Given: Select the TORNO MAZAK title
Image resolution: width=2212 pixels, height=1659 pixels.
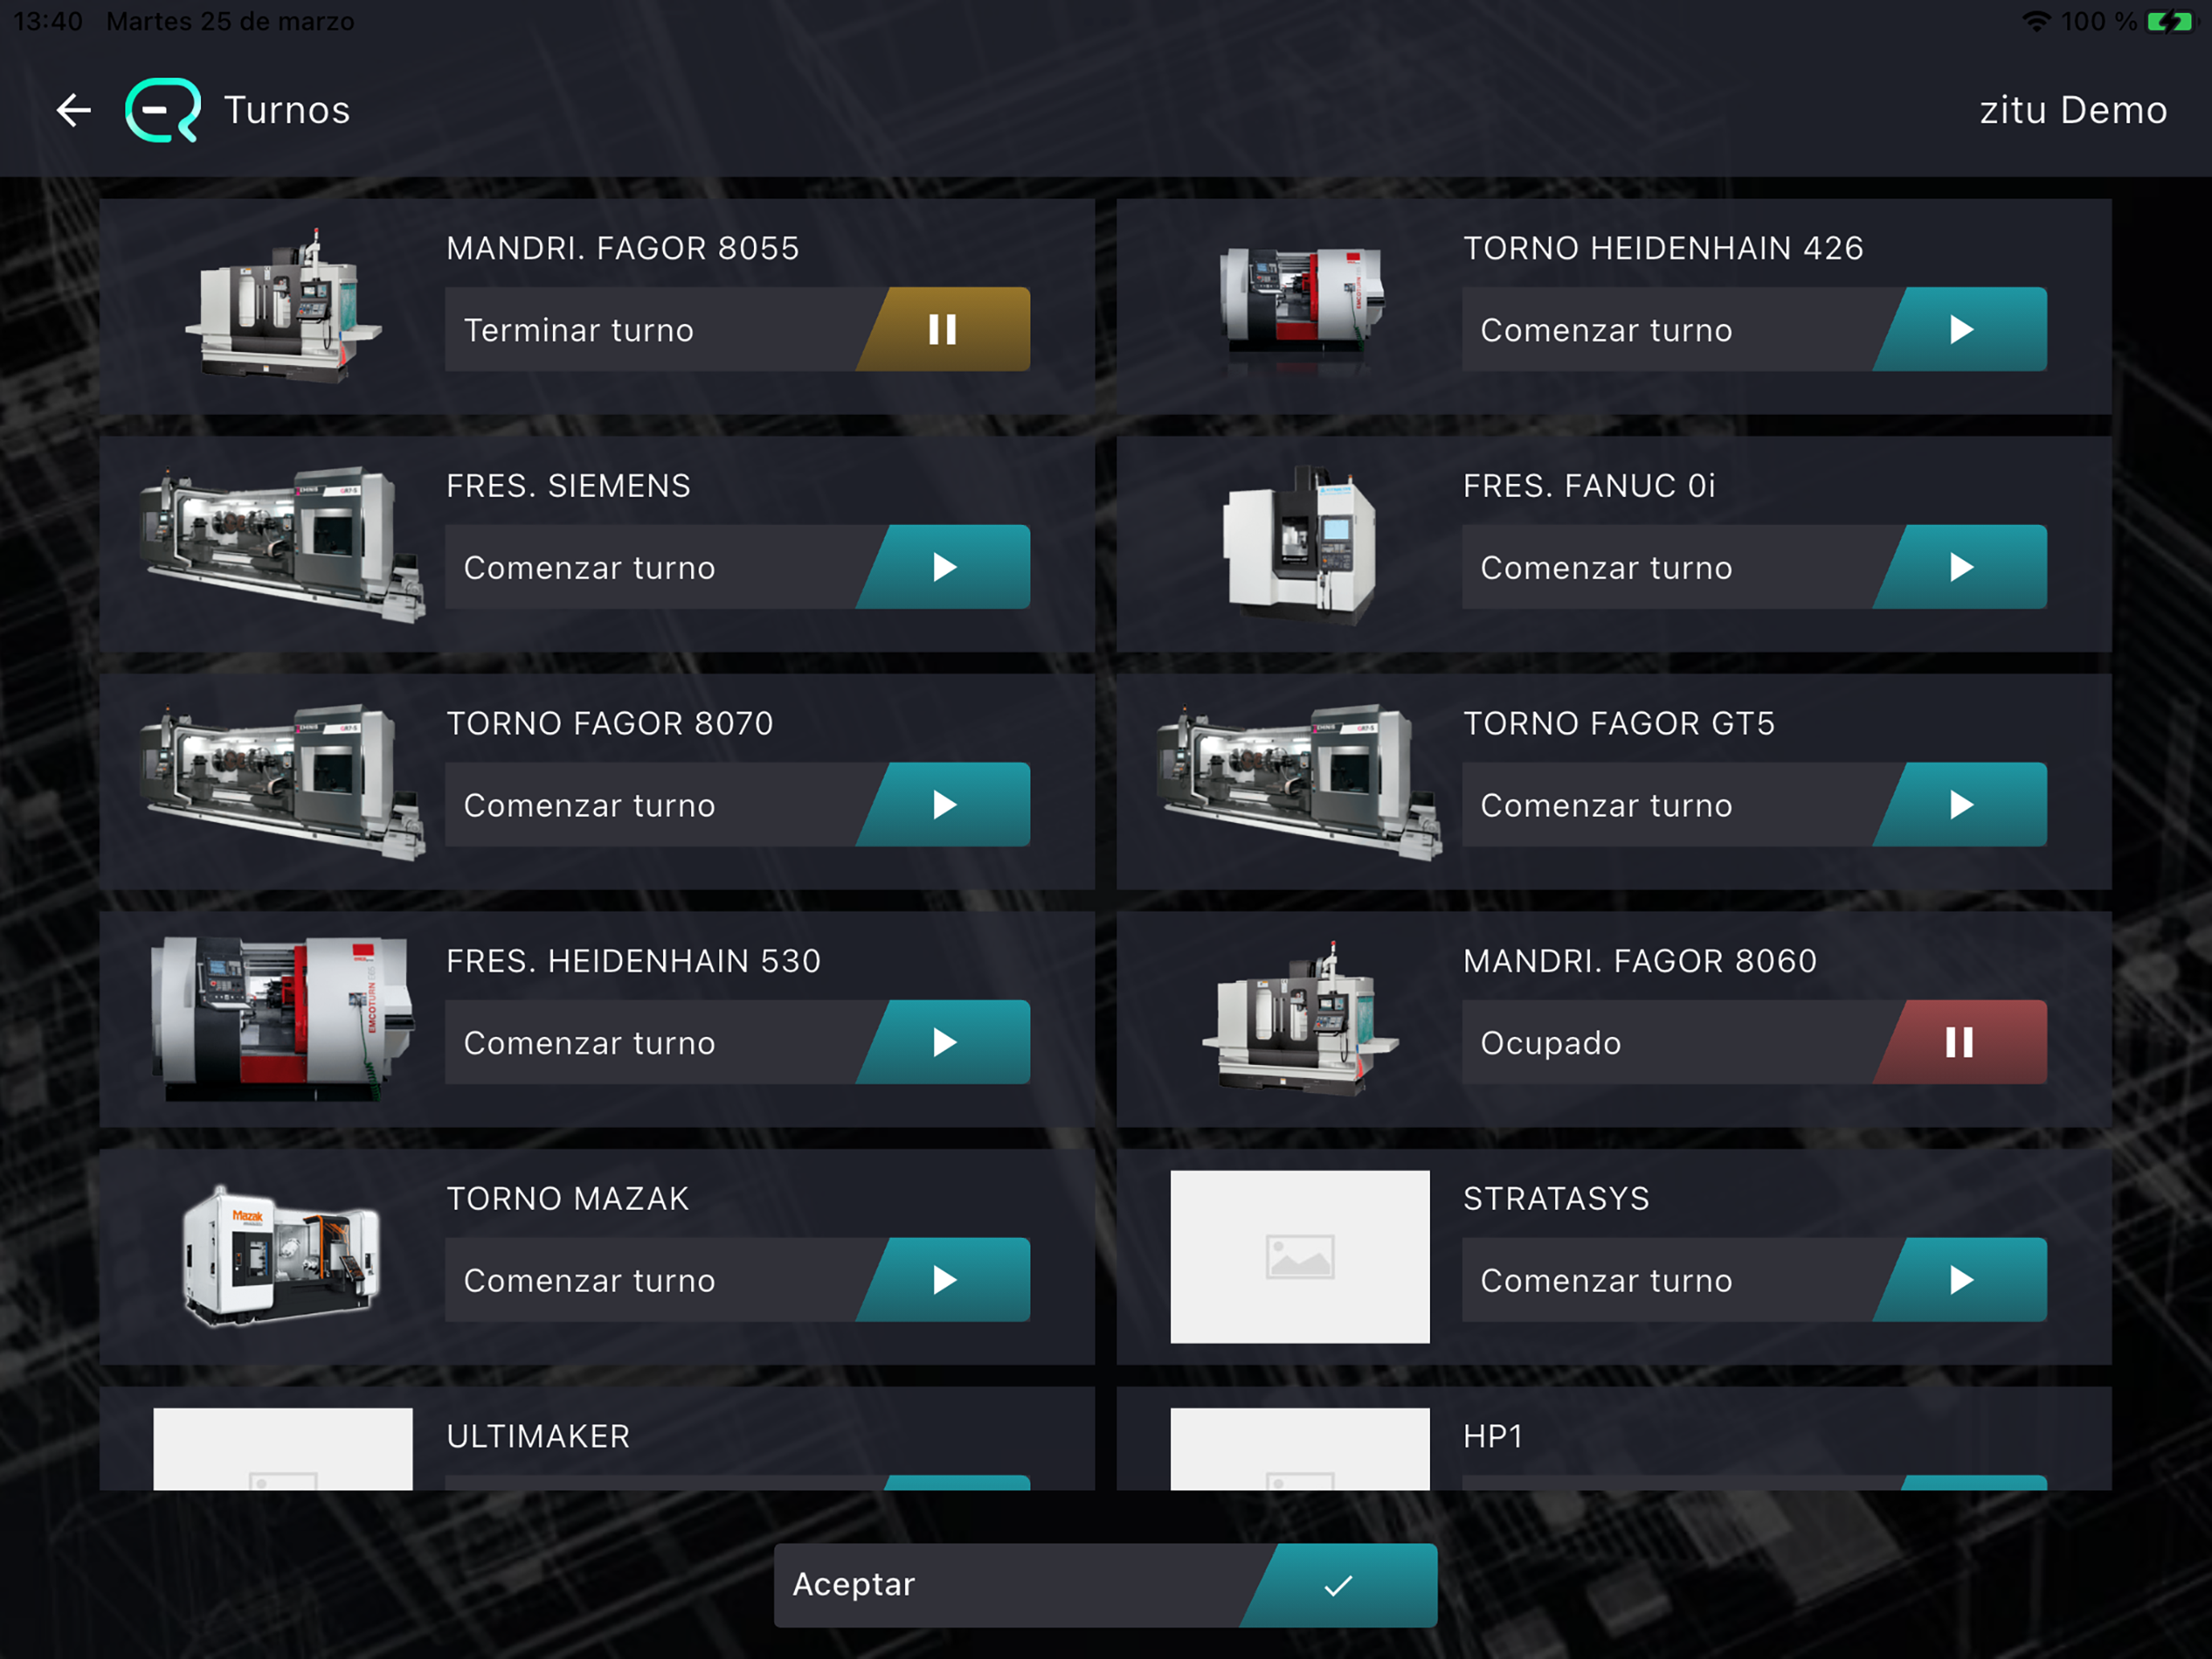Looking at the screenshot, I should click(568, 1199).
